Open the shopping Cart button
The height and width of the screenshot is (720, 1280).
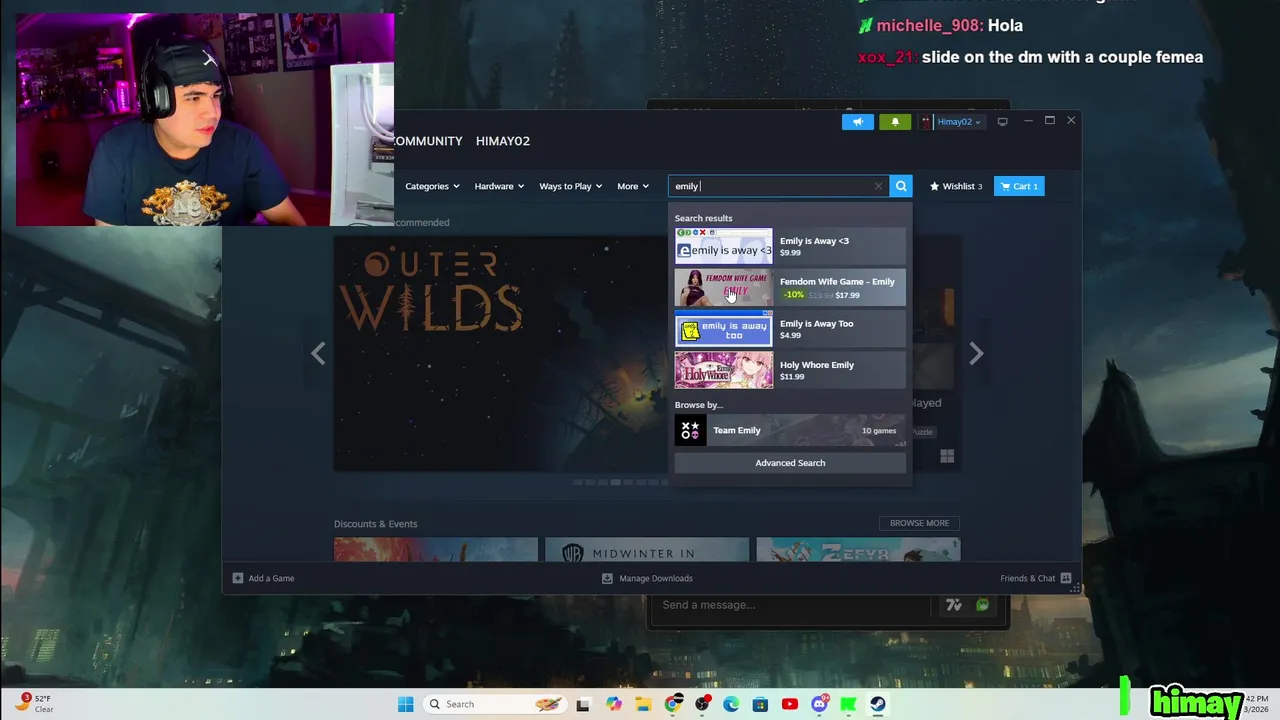click(1019, 186)
